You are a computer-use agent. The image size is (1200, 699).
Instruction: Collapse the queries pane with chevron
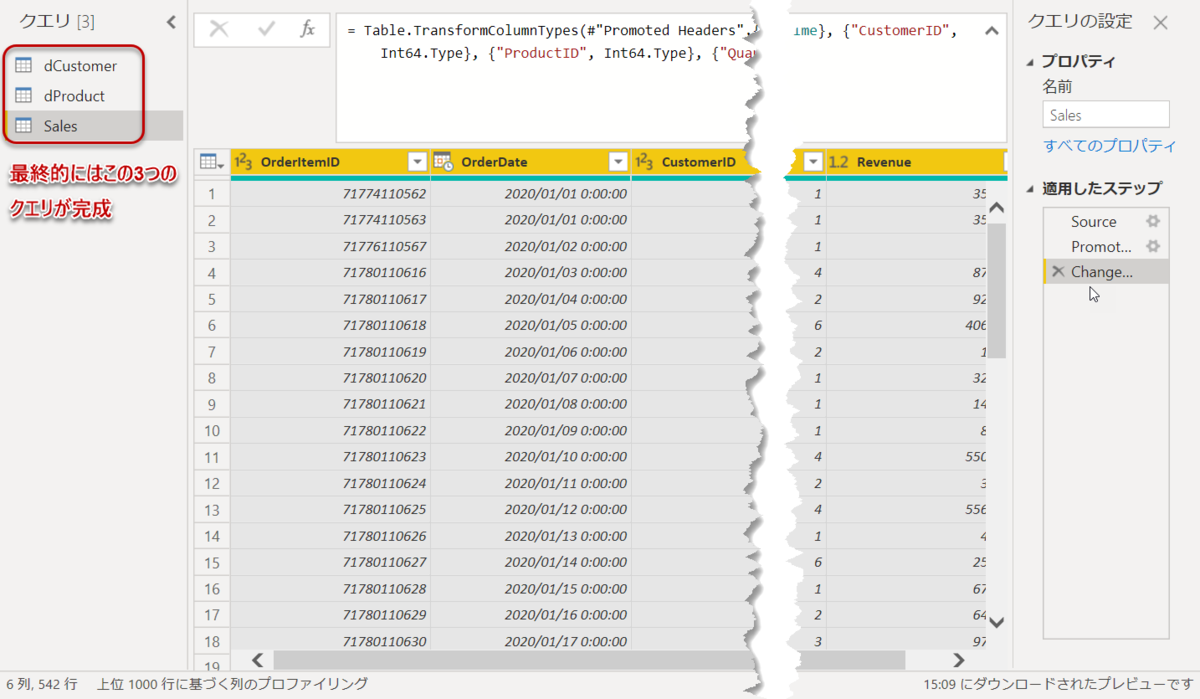pos(170,22)
